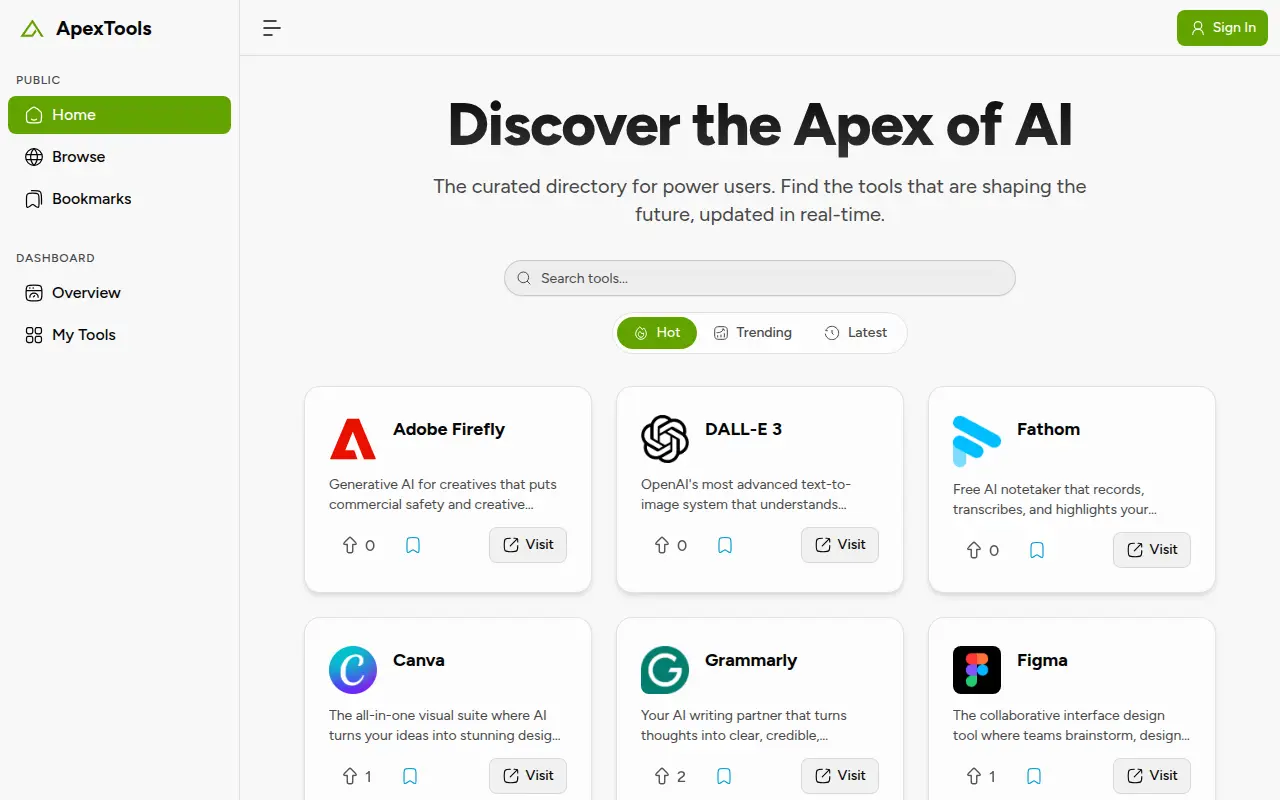Focus the Search tools field
Image resolution: width=1280 pixels, height=800 pixels.
760,278
